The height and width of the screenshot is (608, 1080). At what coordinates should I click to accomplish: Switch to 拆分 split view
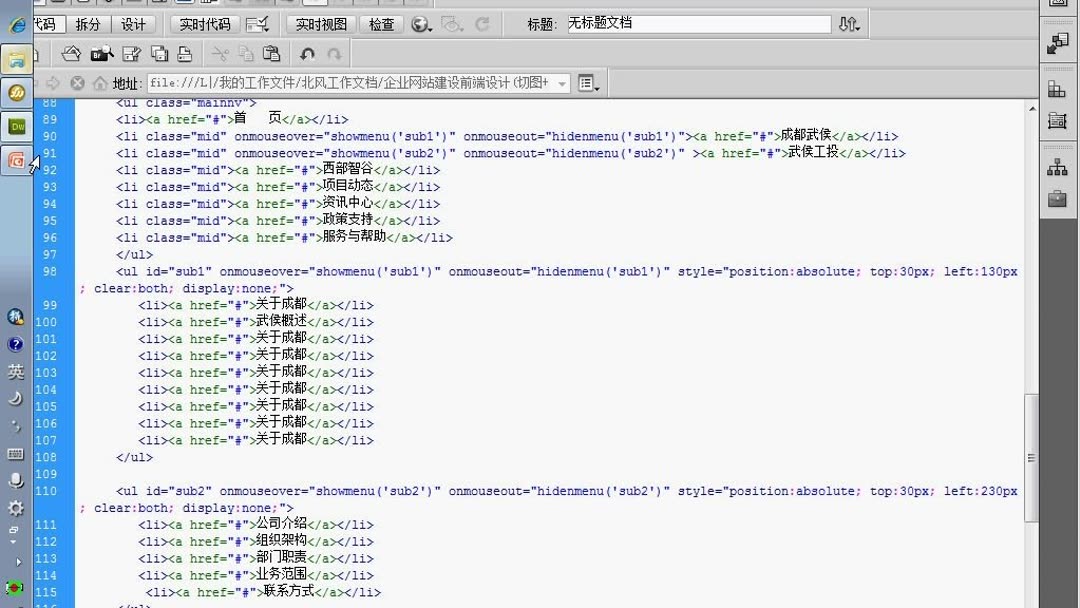[x=87, y=24]
